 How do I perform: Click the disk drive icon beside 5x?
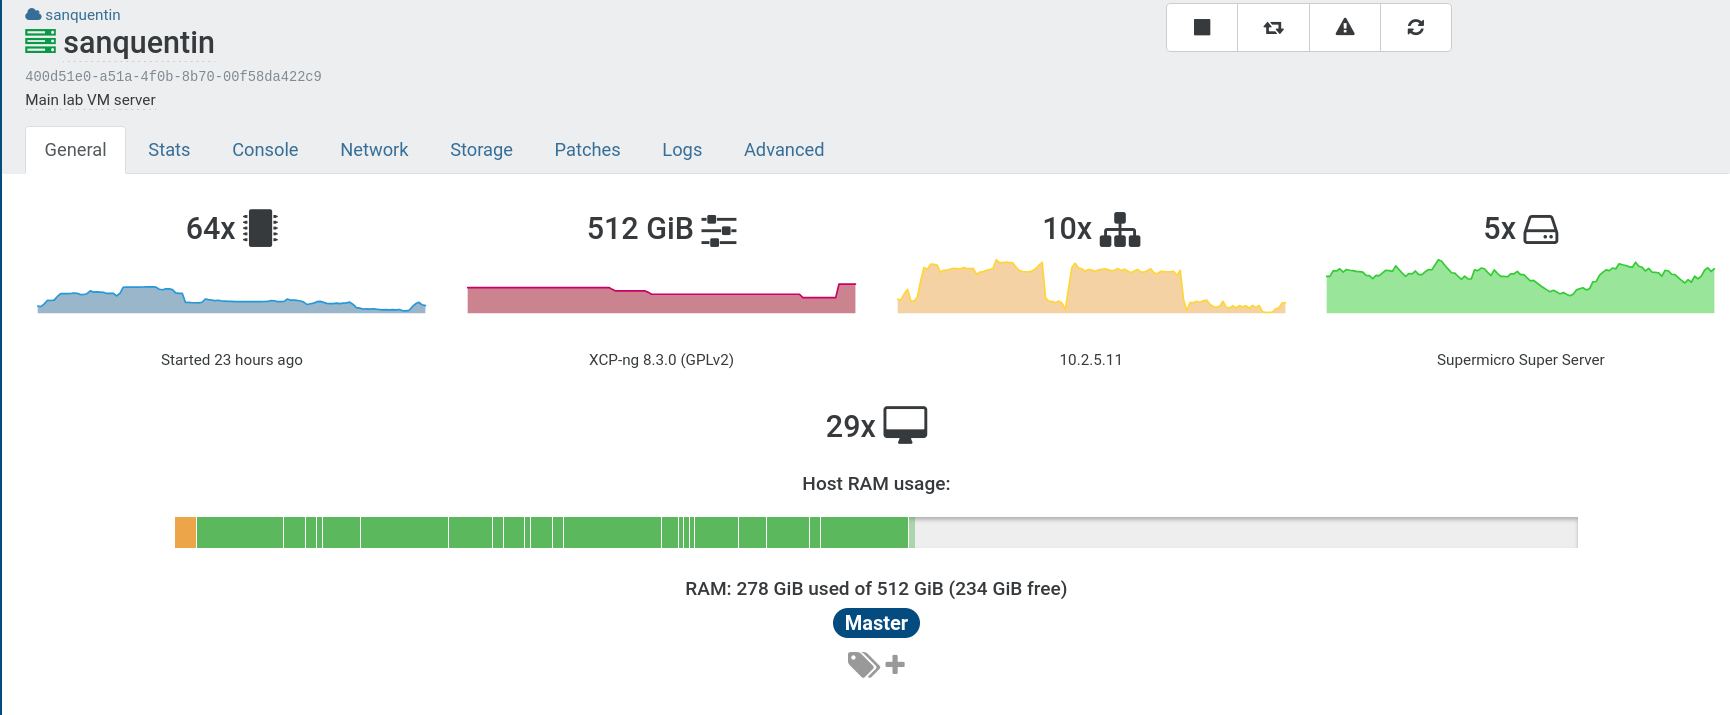(1540, 230)
